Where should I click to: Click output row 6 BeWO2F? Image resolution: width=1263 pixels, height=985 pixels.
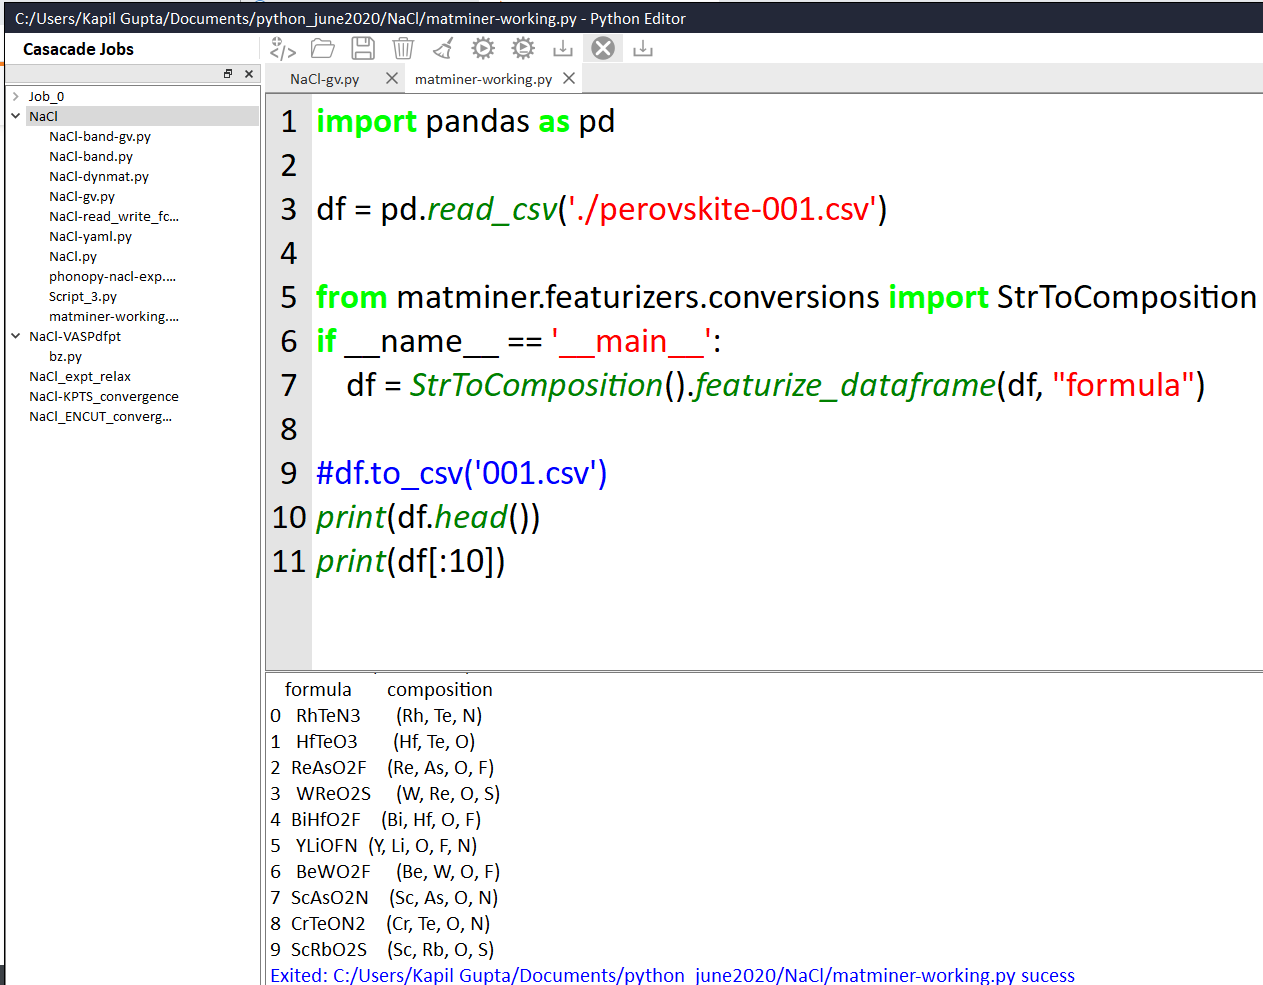385,872
